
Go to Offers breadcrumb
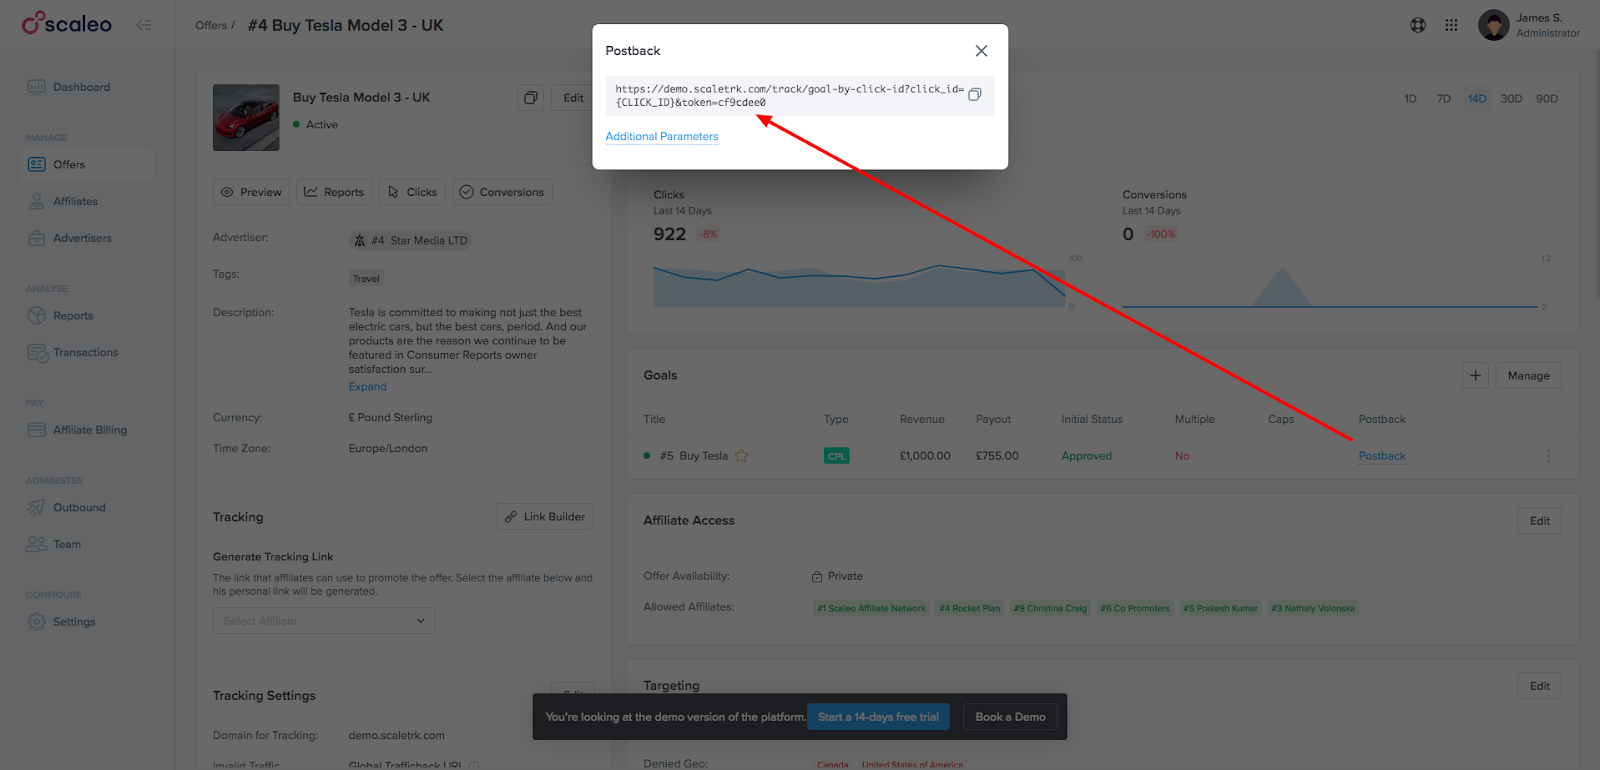(x=210, y=25)
